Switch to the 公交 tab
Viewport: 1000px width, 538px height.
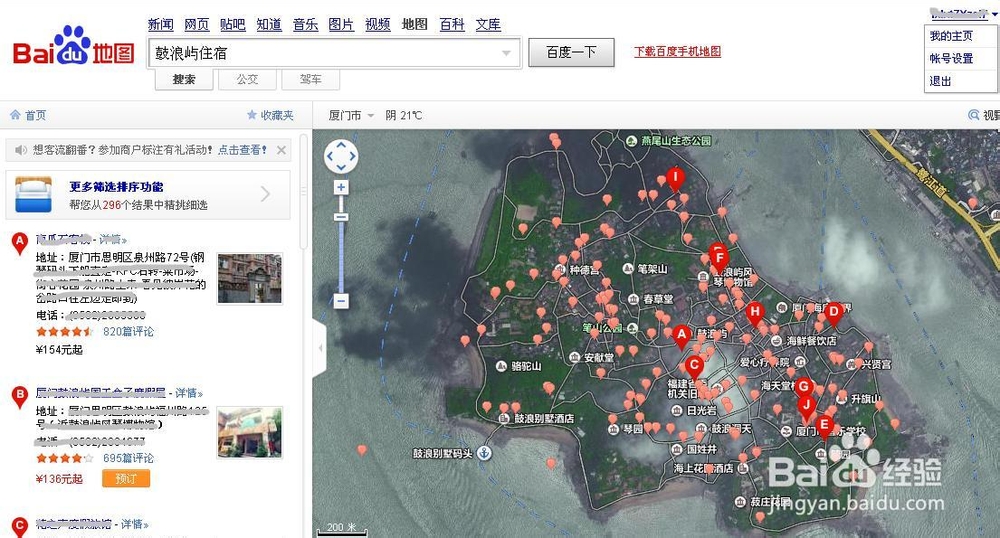point(247,79)
